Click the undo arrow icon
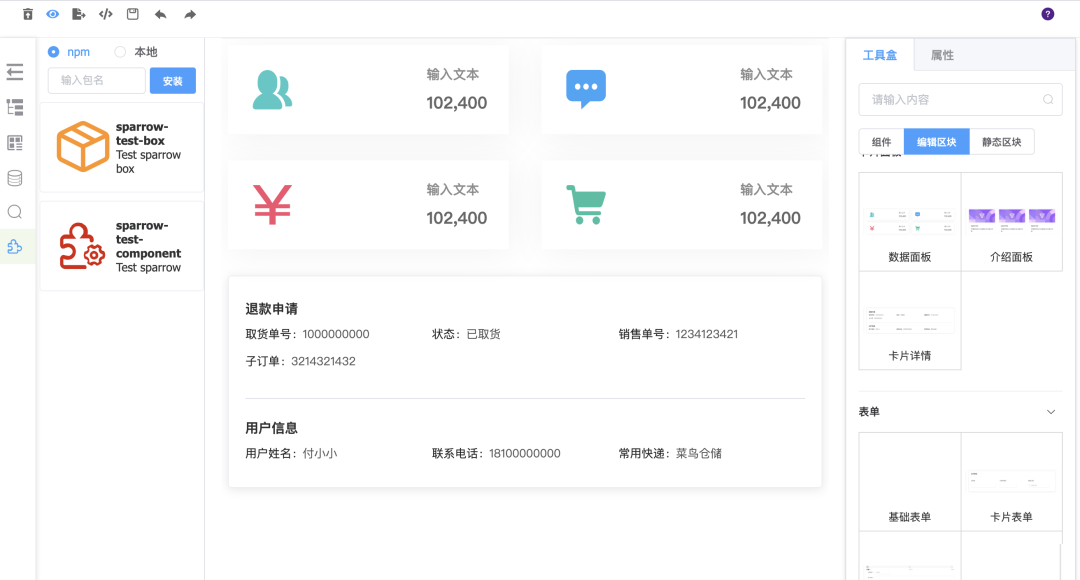 pos(161,14)
